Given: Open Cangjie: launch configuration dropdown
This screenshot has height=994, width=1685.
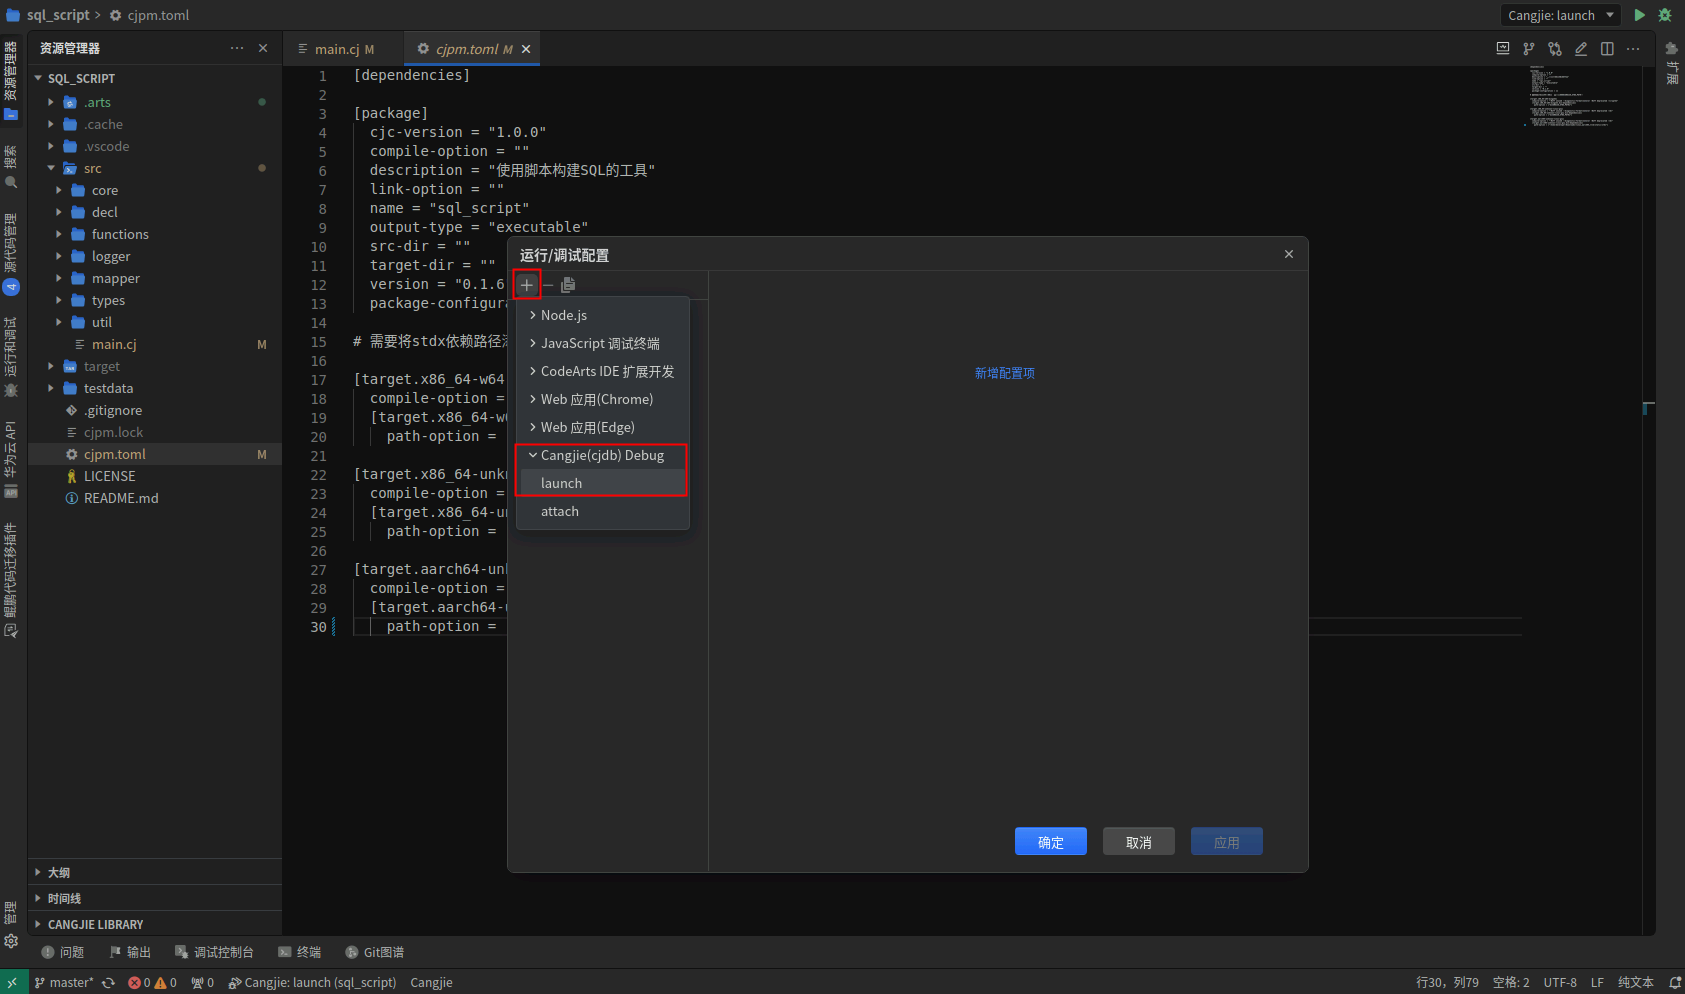Looking at the screenshot, I should tap(1559, 15).
